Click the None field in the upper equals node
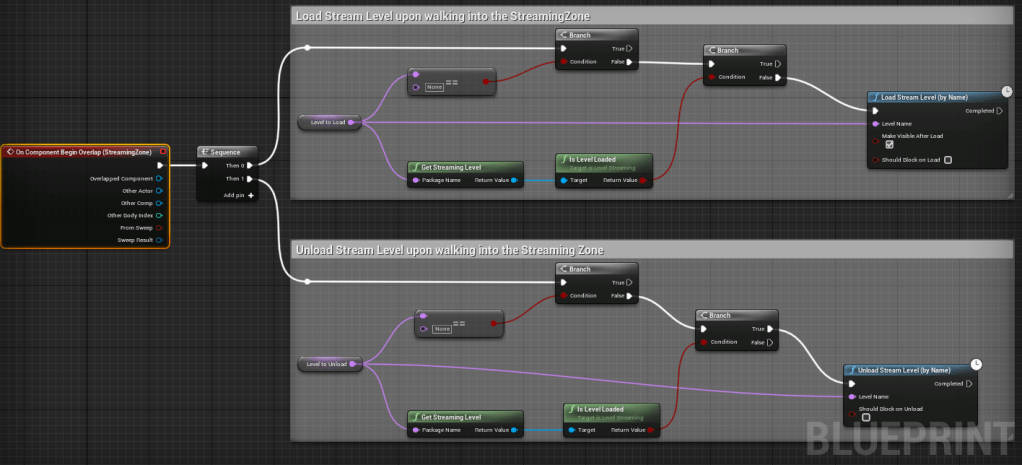The width and height of the screenshot is (1022, 465). pyautogui.click(x=434, y=87)
